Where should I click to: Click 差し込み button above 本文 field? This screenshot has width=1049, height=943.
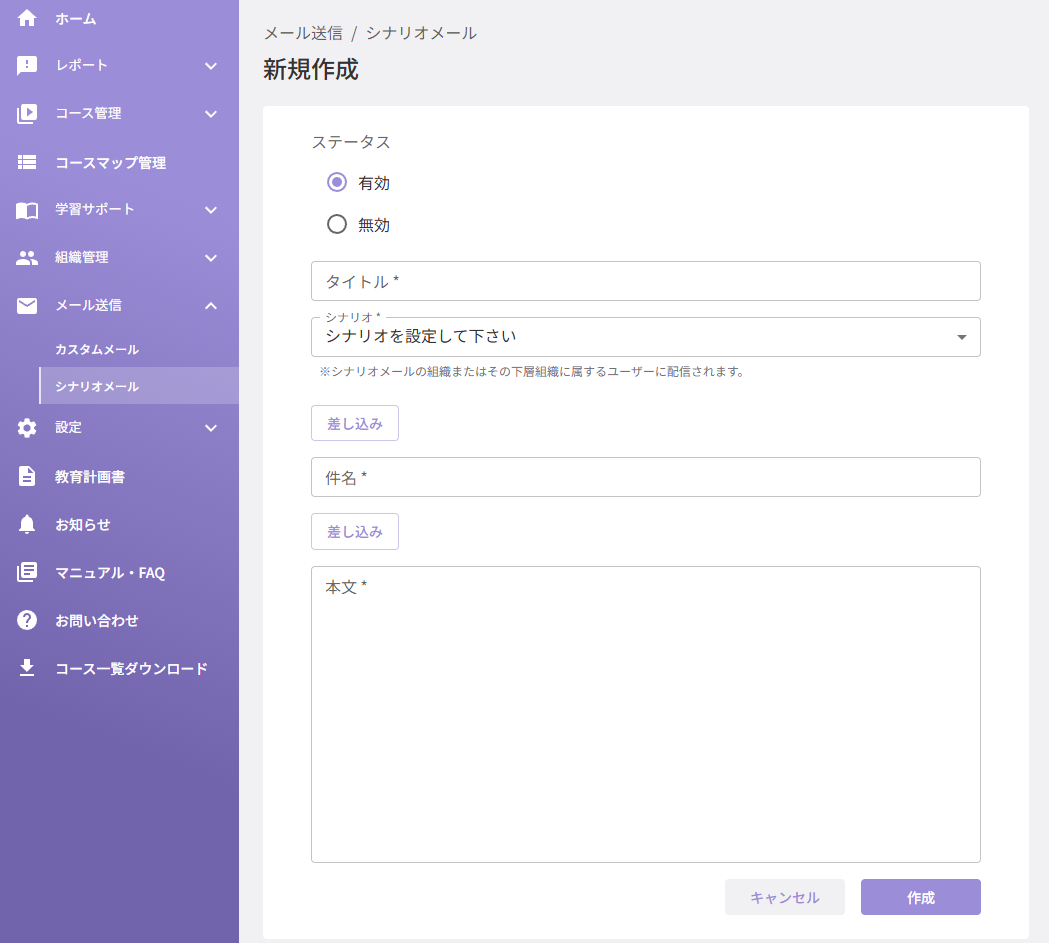coord(355,532)
